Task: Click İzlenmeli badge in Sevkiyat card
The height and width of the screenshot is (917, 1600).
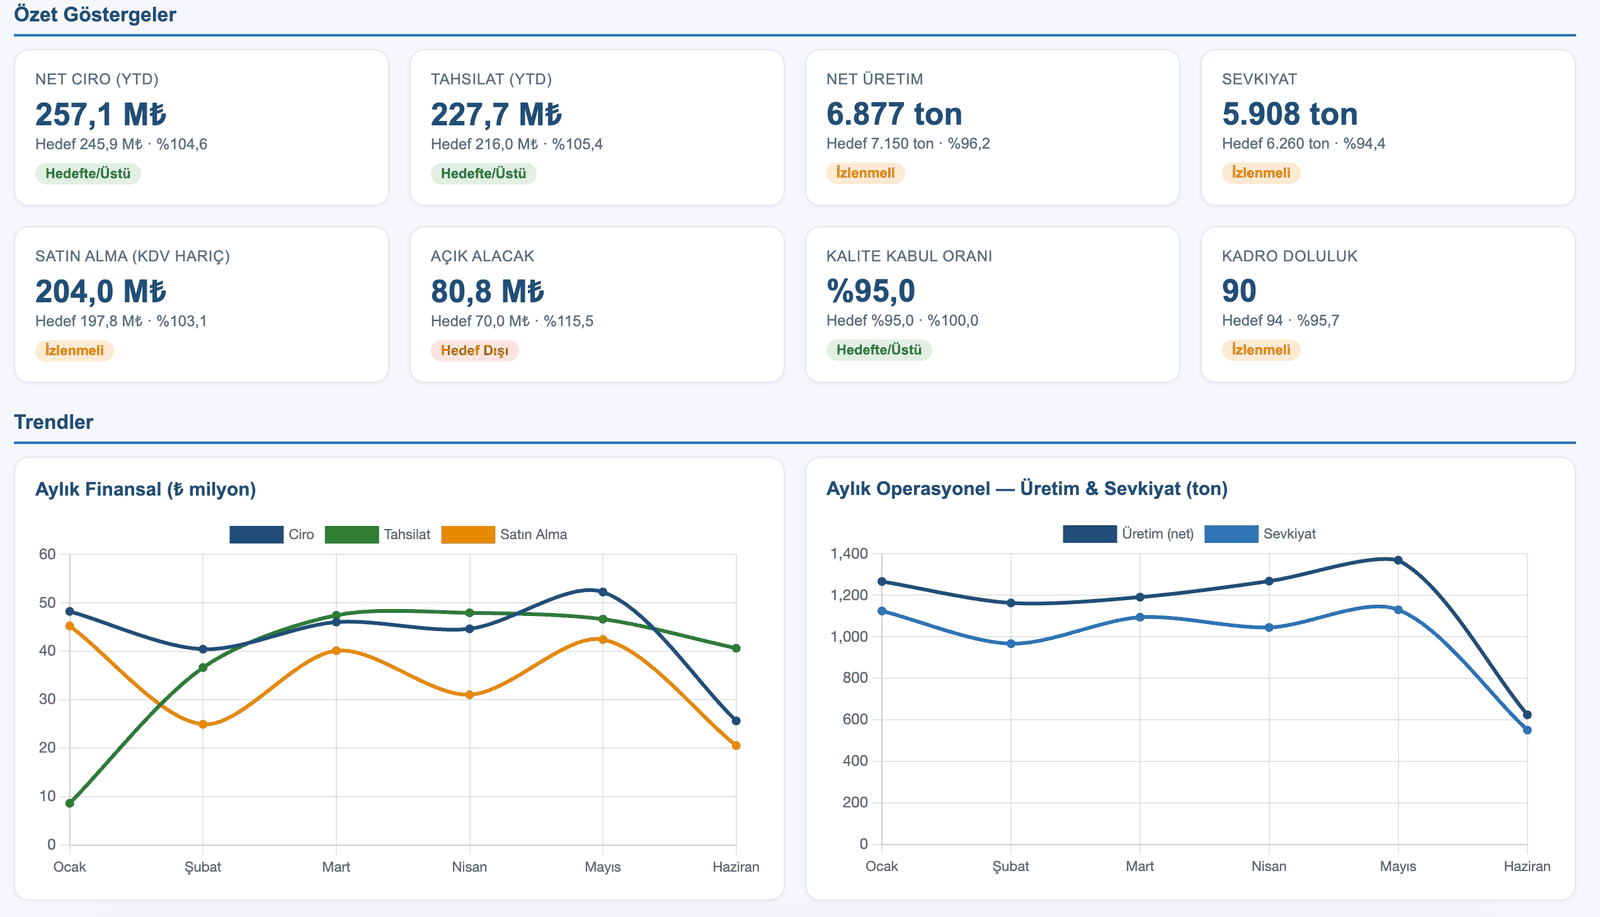Action: (x=1261, y=173)
